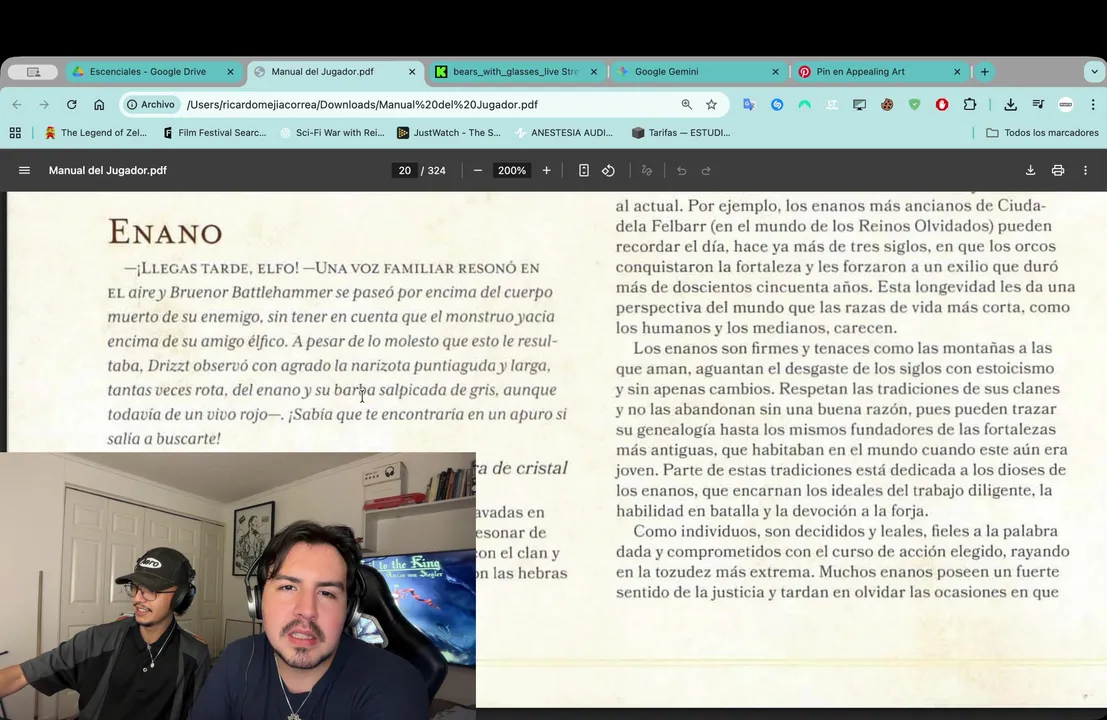This screenshot has width=1107, height=720.
Task: Open Chrome three-dot menu
Action: point(1093,104)
